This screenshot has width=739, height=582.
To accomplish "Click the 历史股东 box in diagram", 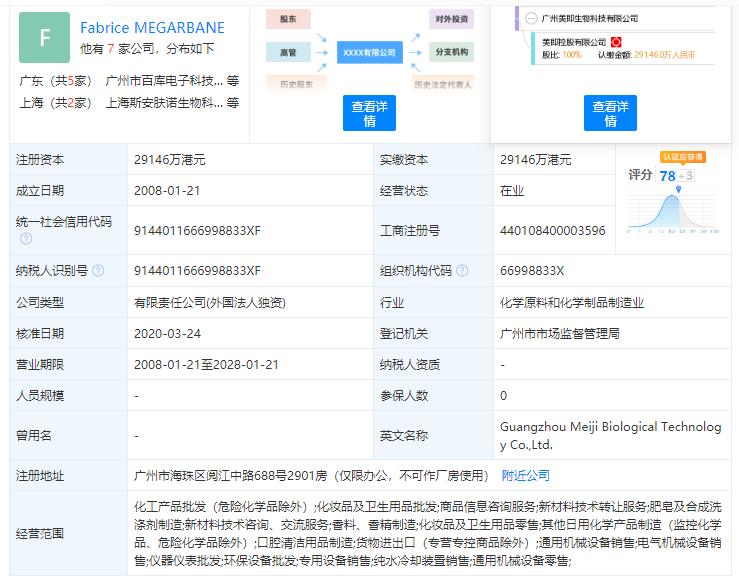I will [296, 84].
